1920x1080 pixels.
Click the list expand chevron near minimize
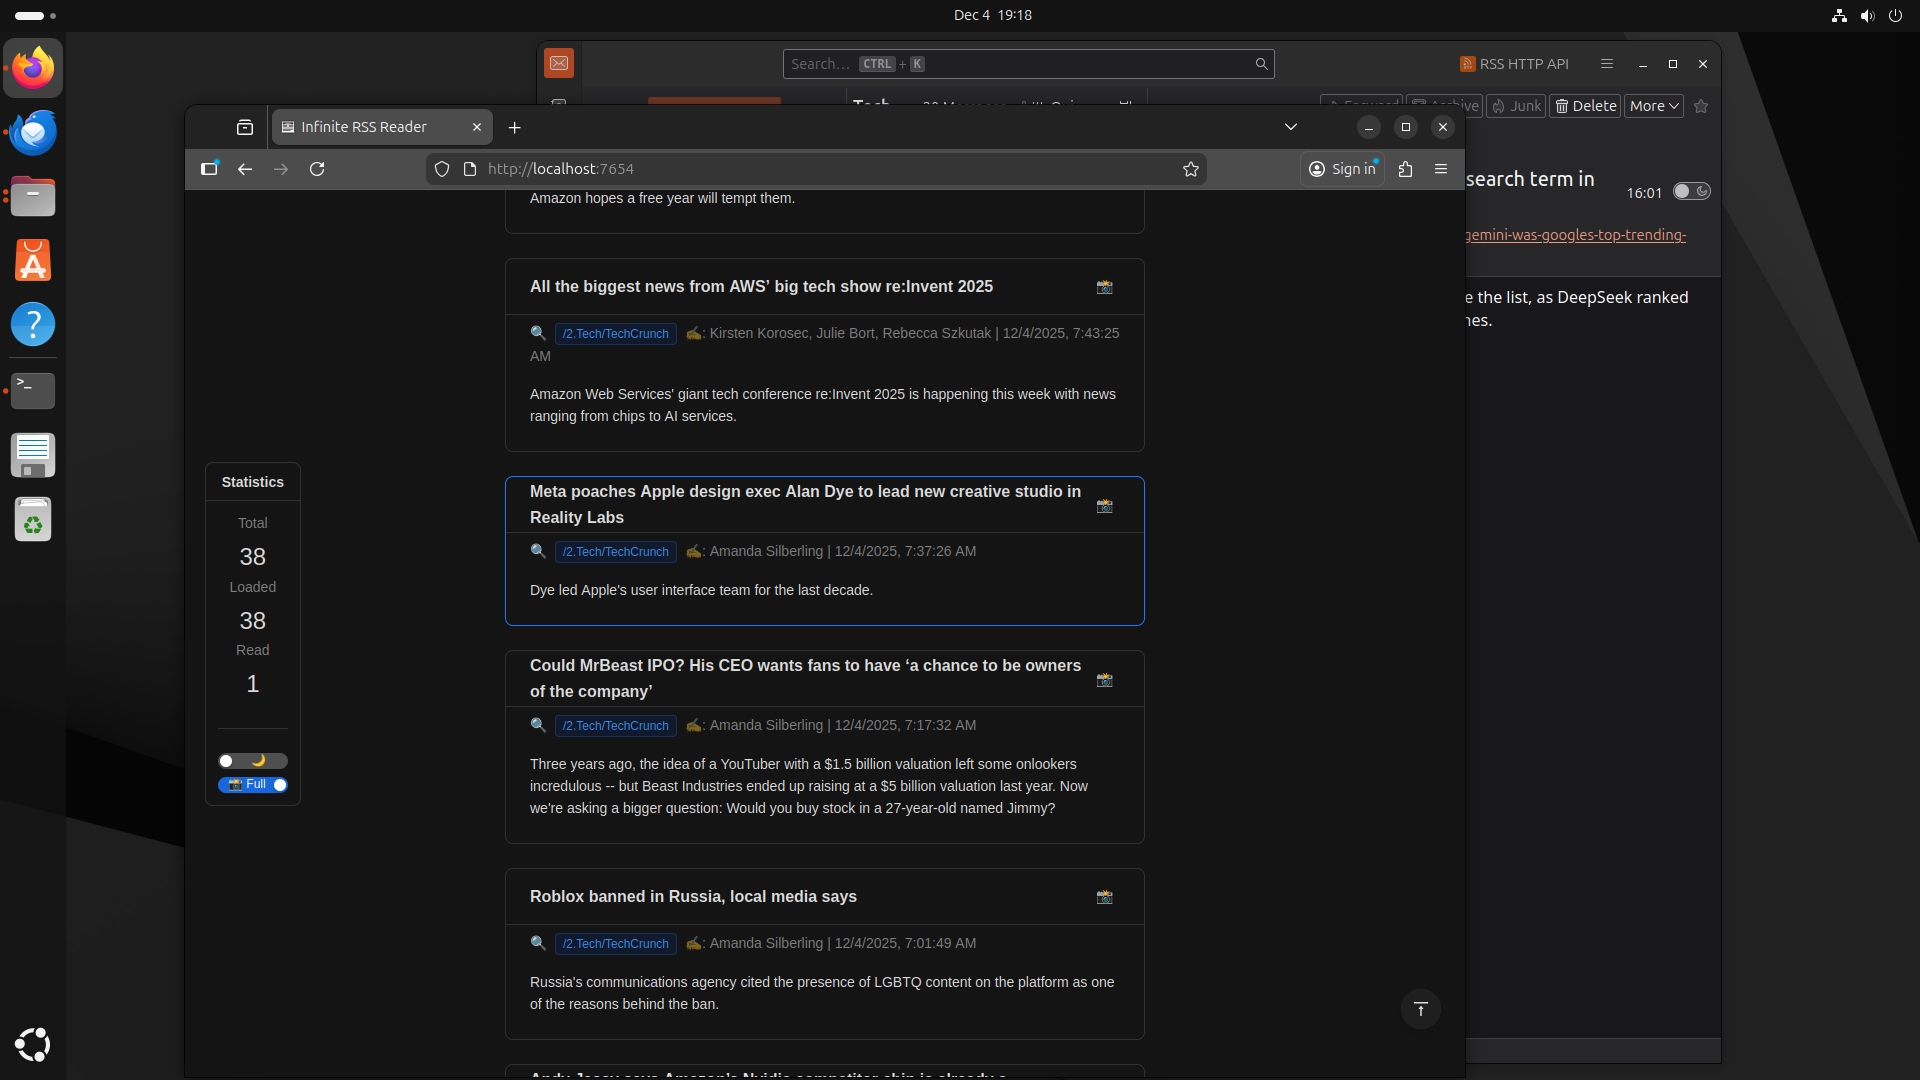coord(1290,127)
